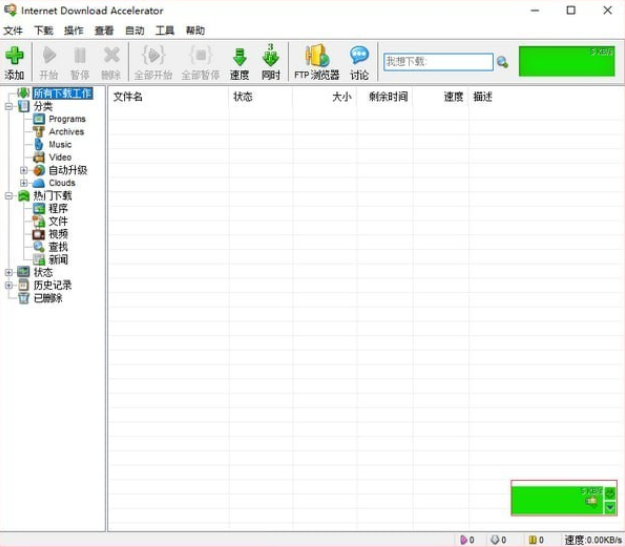Open the FTP浏览器 (FTP browser) tool
Screen dimensions: 625x547
point(316,62)
